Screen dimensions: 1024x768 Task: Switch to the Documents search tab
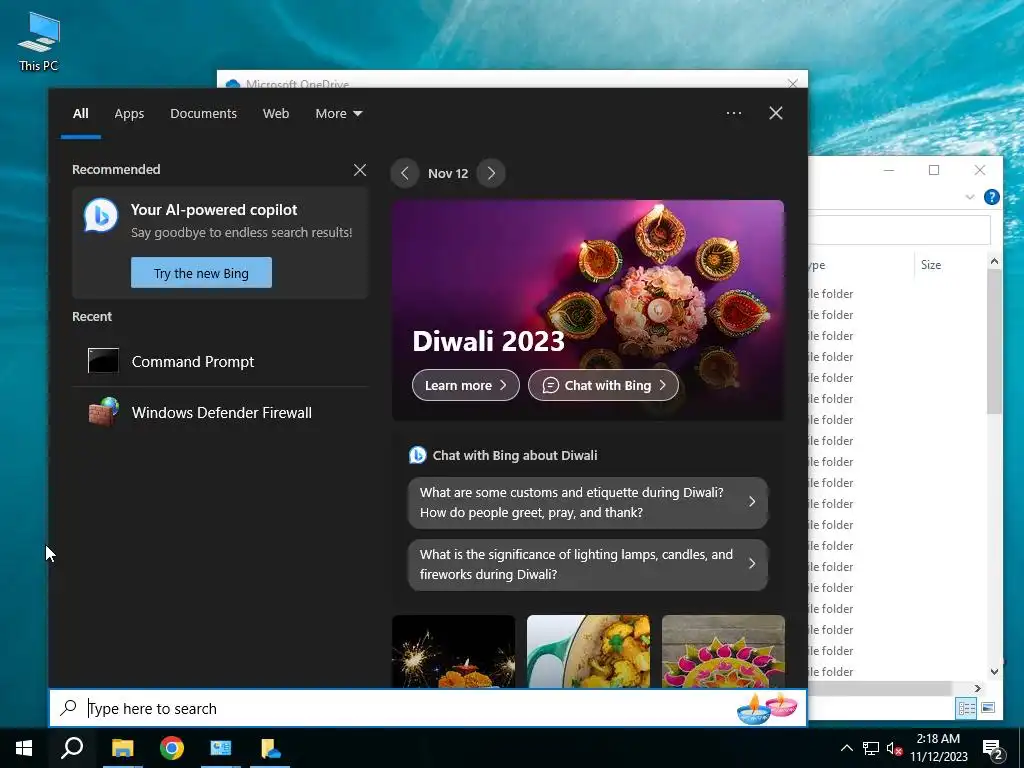(203, 114)
